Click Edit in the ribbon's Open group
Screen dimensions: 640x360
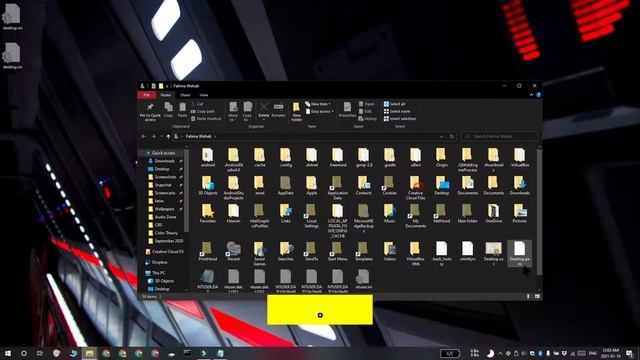point(365,111)
